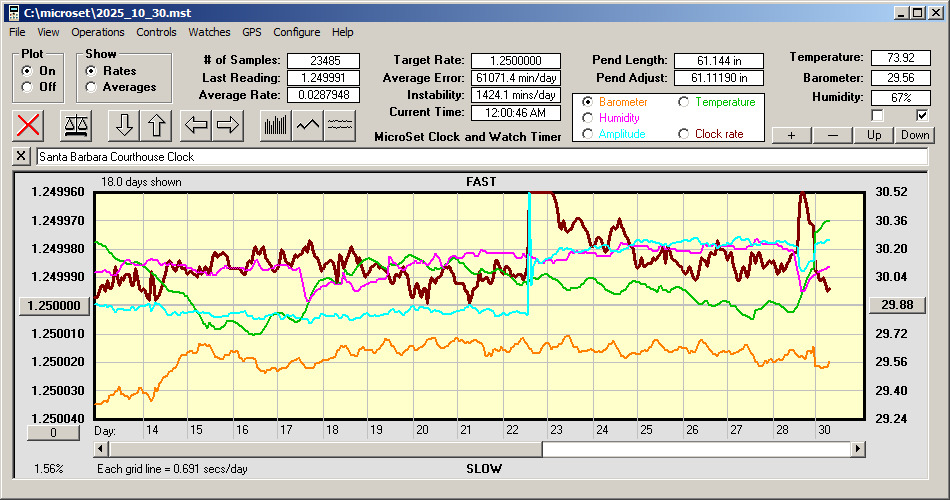Select the Clock rate radio button
Screen dimensions: 950x500
click(684, 134)
